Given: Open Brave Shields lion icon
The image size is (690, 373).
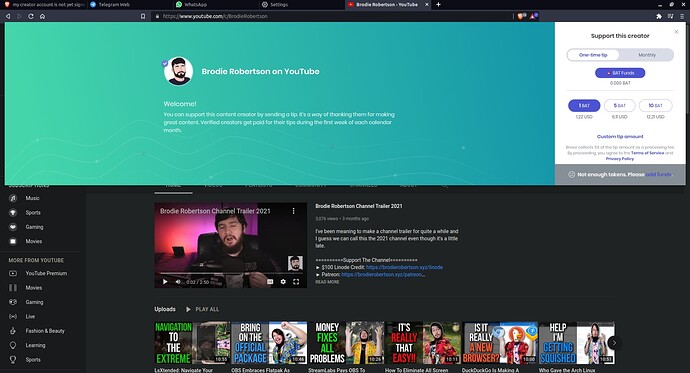Looking at the screenshot, I should (521, 16).
